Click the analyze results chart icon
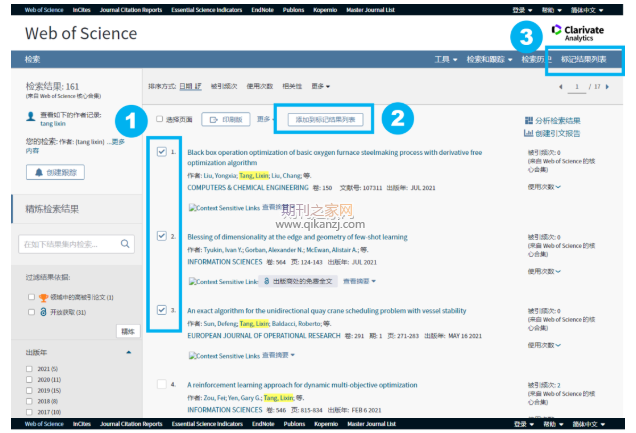The image size is (636, 433). click(x=529, y=120)
